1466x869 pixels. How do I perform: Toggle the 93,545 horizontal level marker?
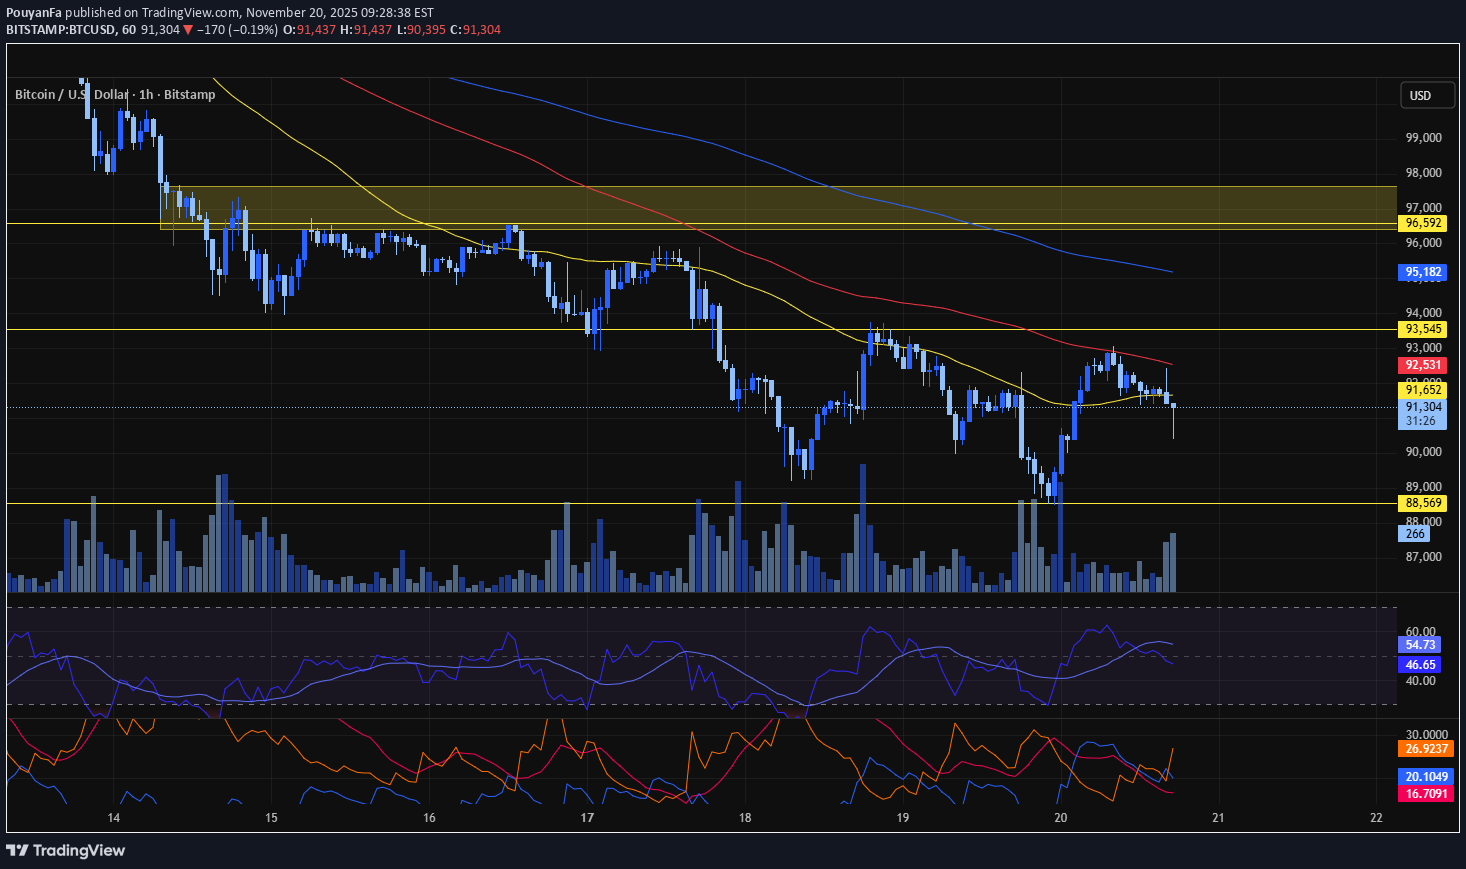coord(1422,328)
